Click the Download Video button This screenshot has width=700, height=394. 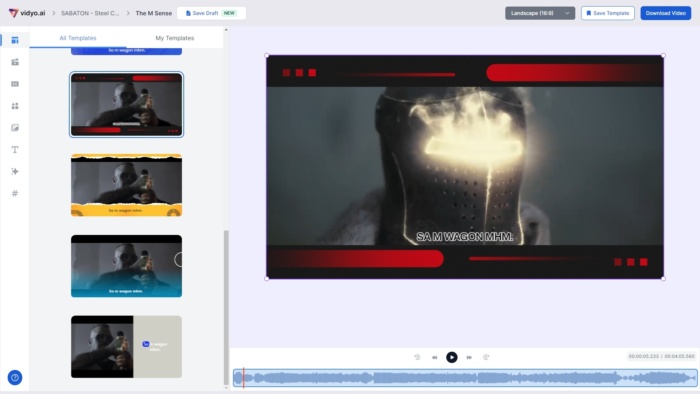pos(665,13)
